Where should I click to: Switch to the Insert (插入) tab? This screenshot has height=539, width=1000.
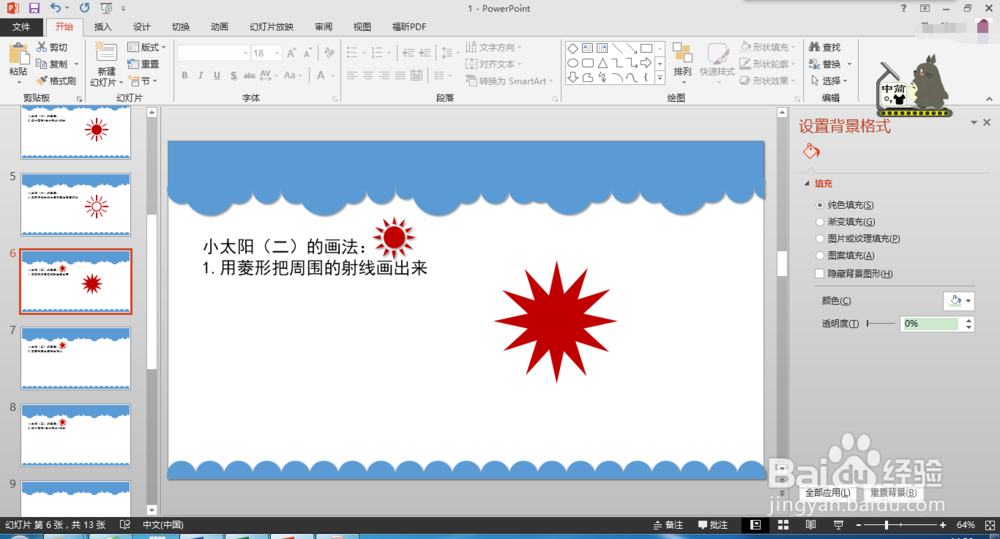pos(103,27)
